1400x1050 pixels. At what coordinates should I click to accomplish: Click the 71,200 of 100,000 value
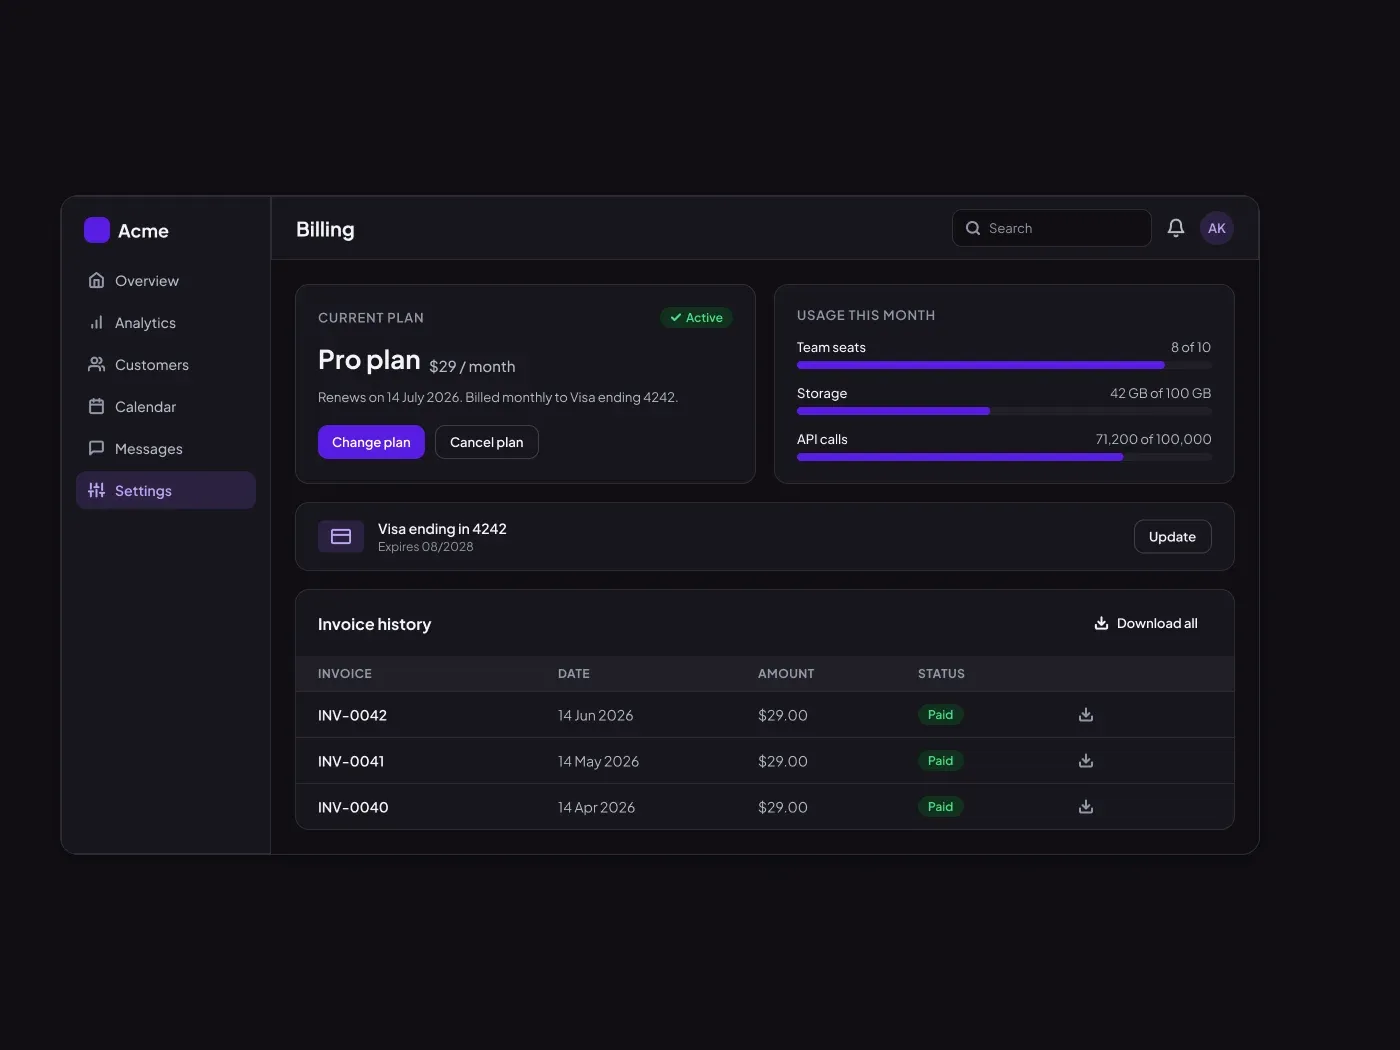tap(1153, 439)
